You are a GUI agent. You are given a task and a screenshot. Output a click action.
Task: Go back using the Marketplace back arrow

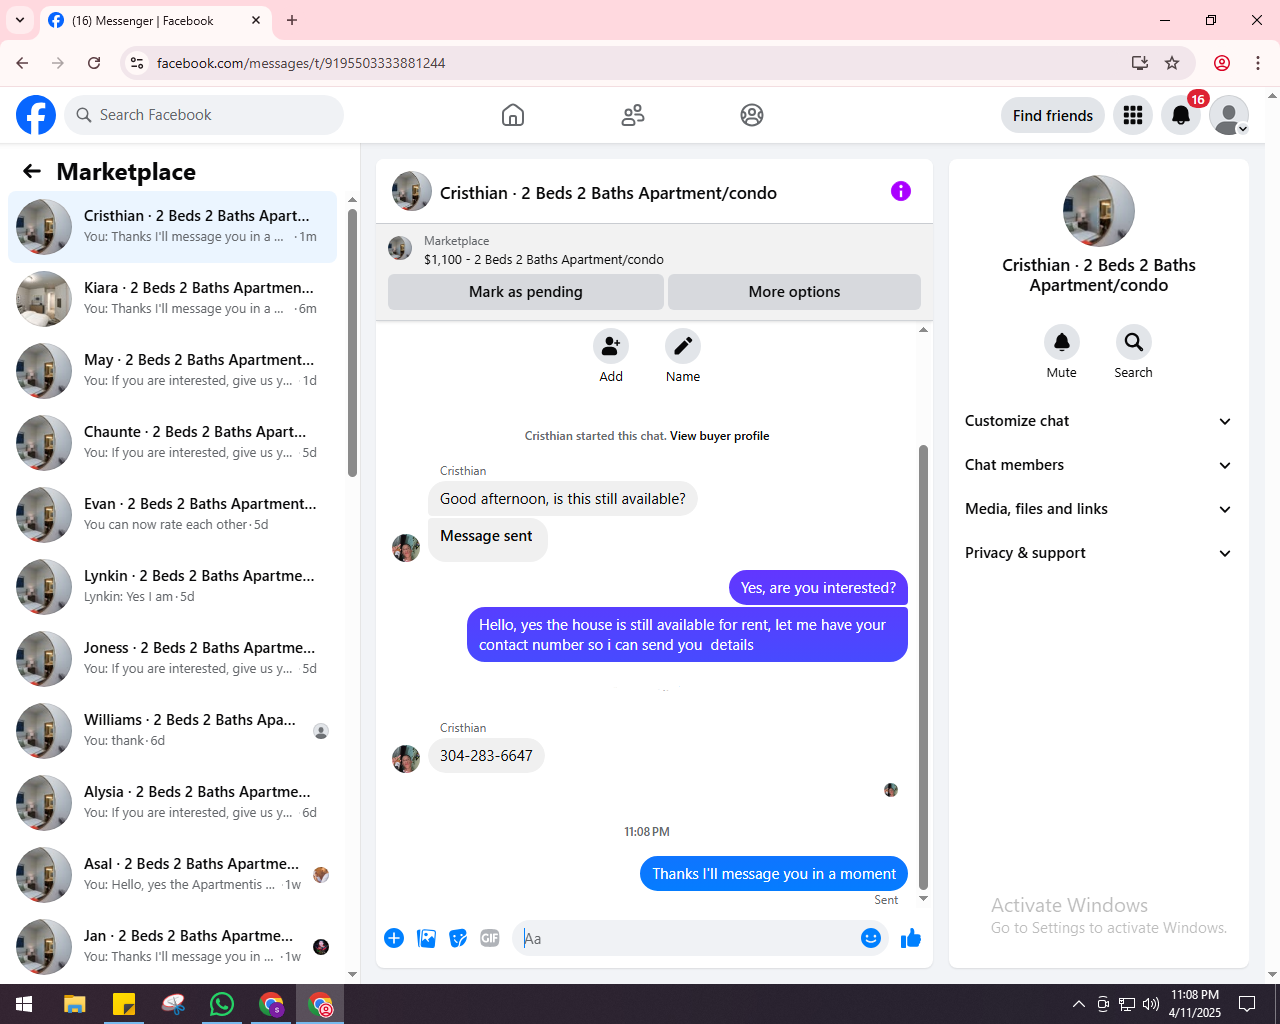pos(32,171)
